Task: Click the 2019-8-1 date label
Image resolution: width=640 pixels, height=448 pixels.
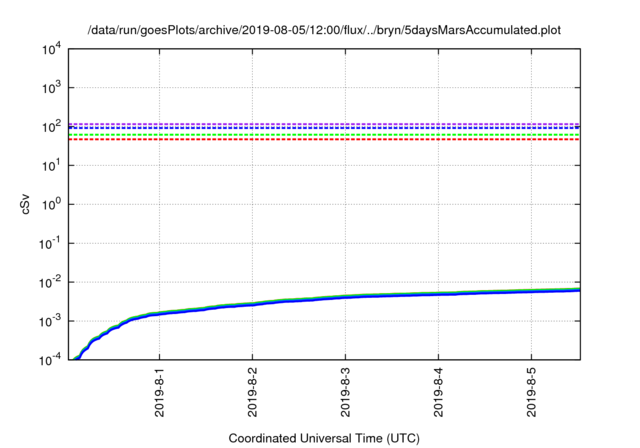Action: click(x=160, y=392)
